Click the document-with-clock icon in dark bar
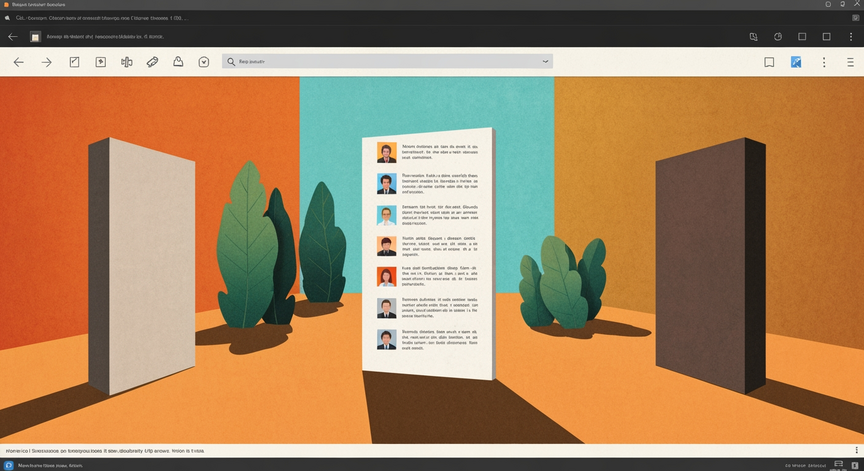 coord(753,37)
